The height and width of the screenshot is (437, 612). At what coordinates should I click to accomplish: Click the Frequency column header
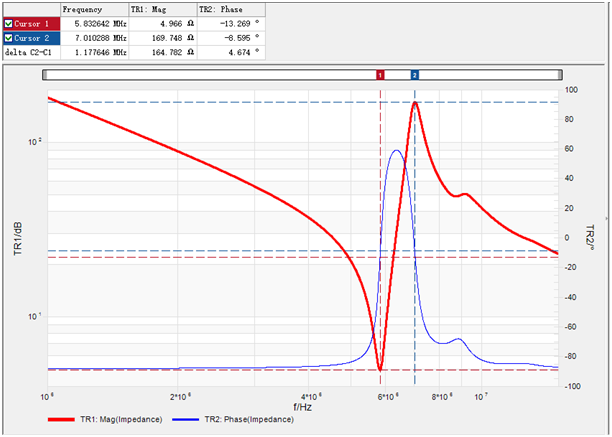[82, 8]
